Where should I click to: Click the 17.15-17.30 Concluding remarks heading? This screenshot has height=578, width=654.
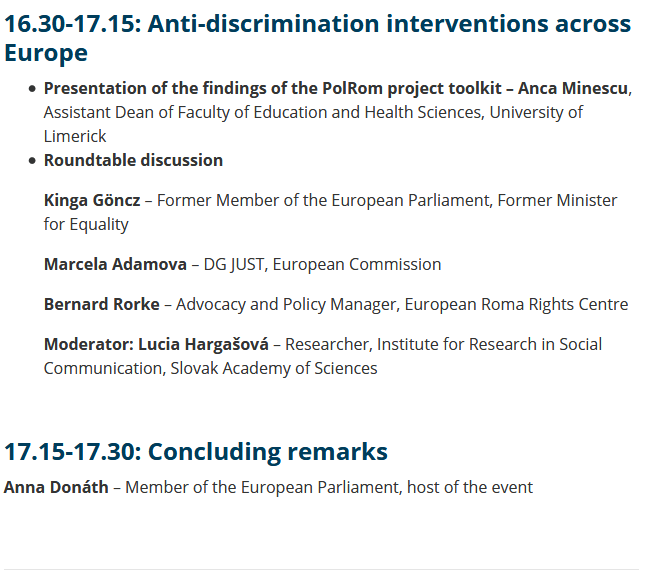[x=196, y=452]
